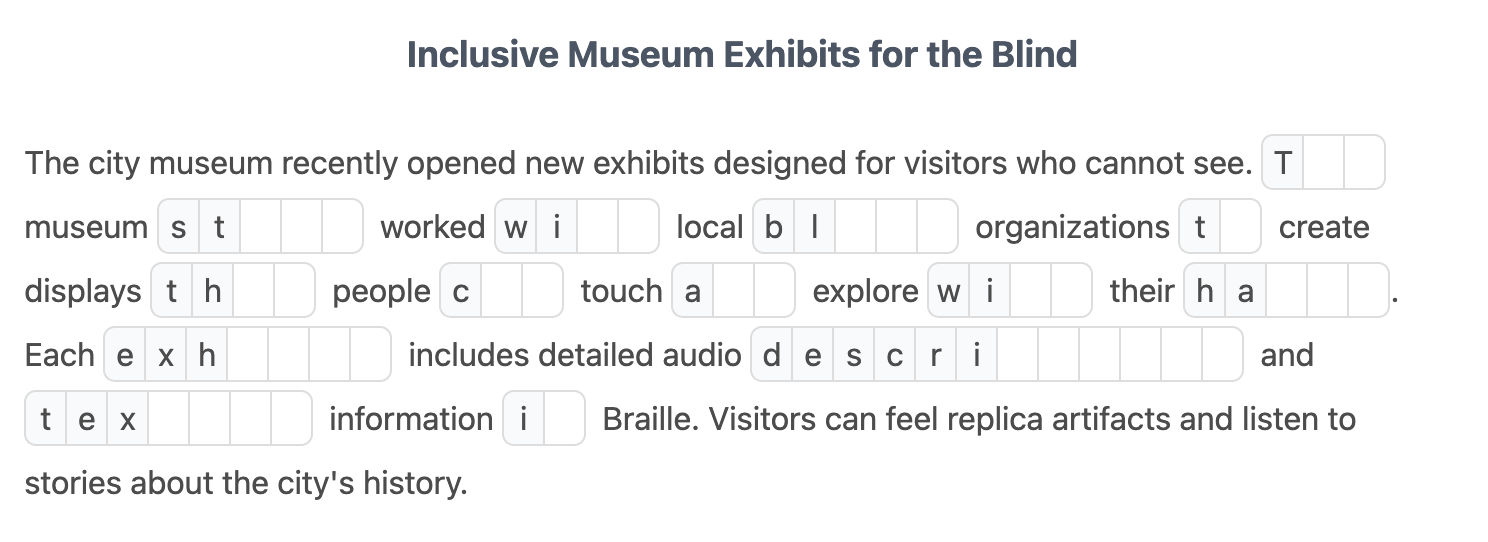Click last empty box of the 'T' word
The image size is (1488, 542).
click(1364, 163)
